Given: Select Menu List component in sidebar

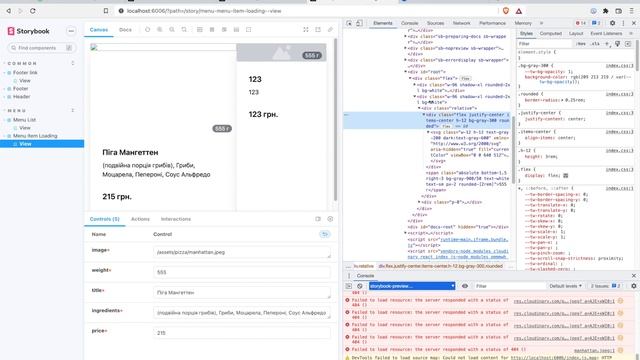Looking at the screenshot, I should click(x=24, y=120).
